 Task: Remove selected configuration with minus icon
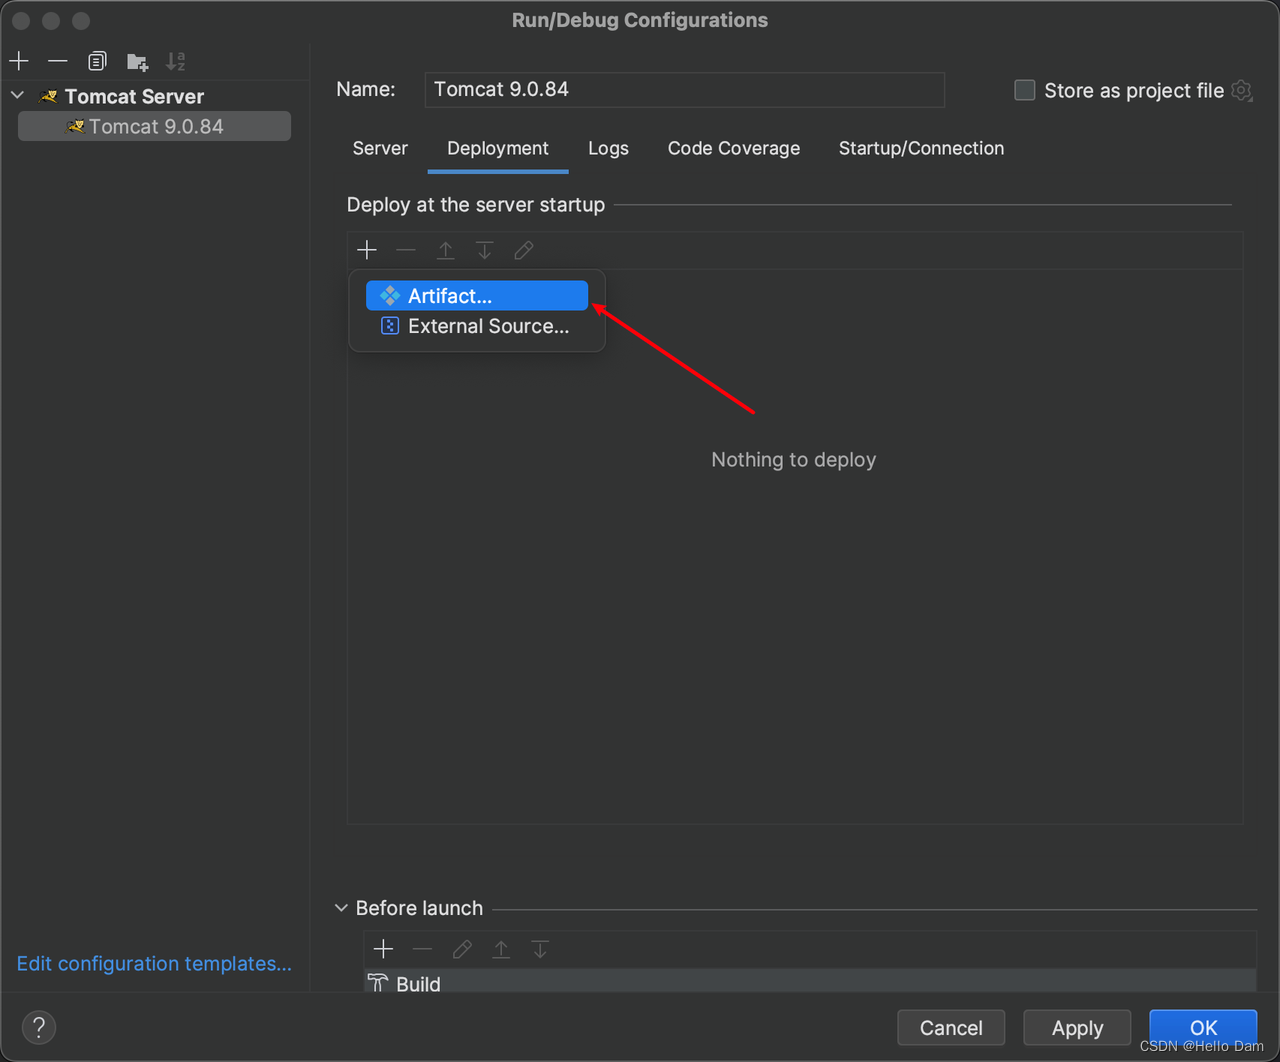(x=58, y=61)
